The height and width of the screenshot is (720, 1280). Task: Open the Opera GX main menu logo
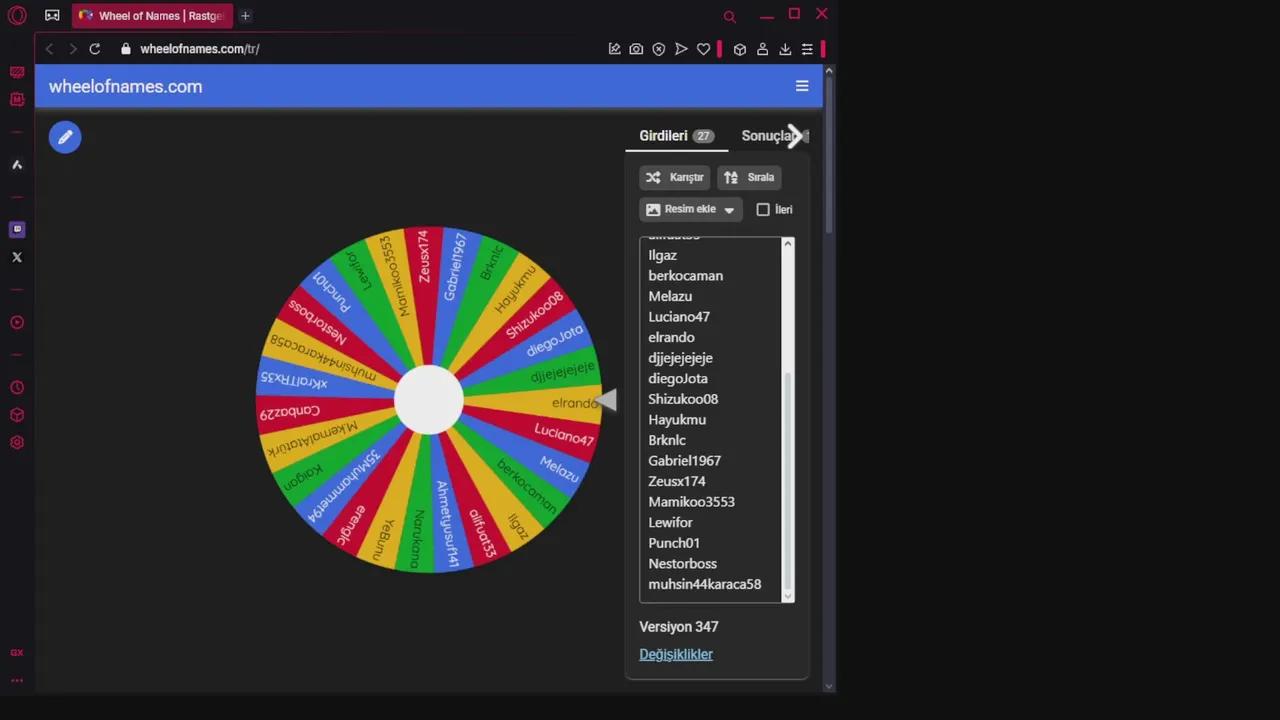[17, 16]
